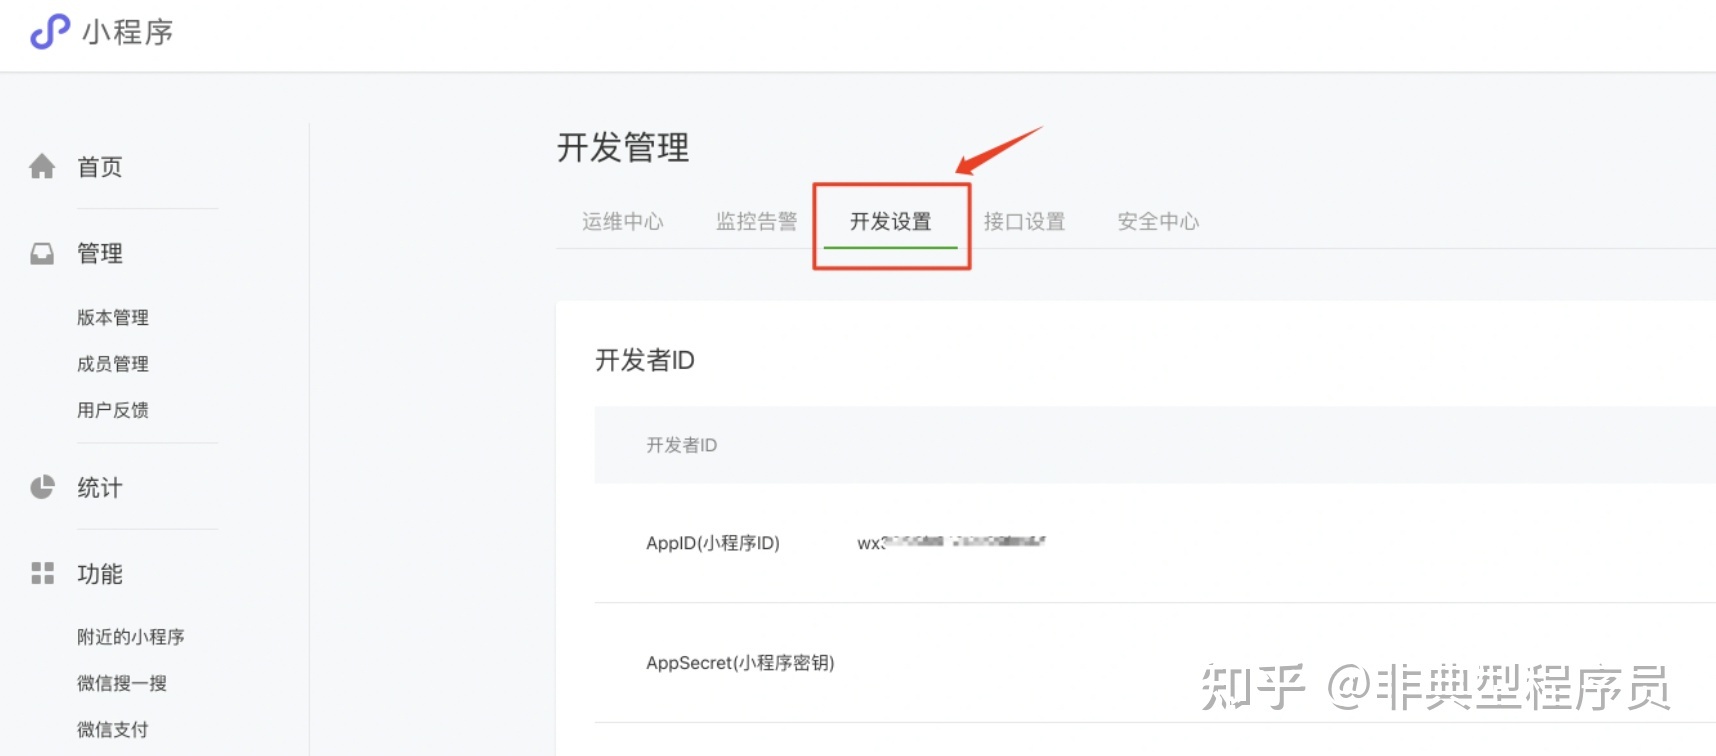Click the 开发者ID table header cell
Image resolution: width=1716 pixels, height=756 pixels.
[682, 445]
